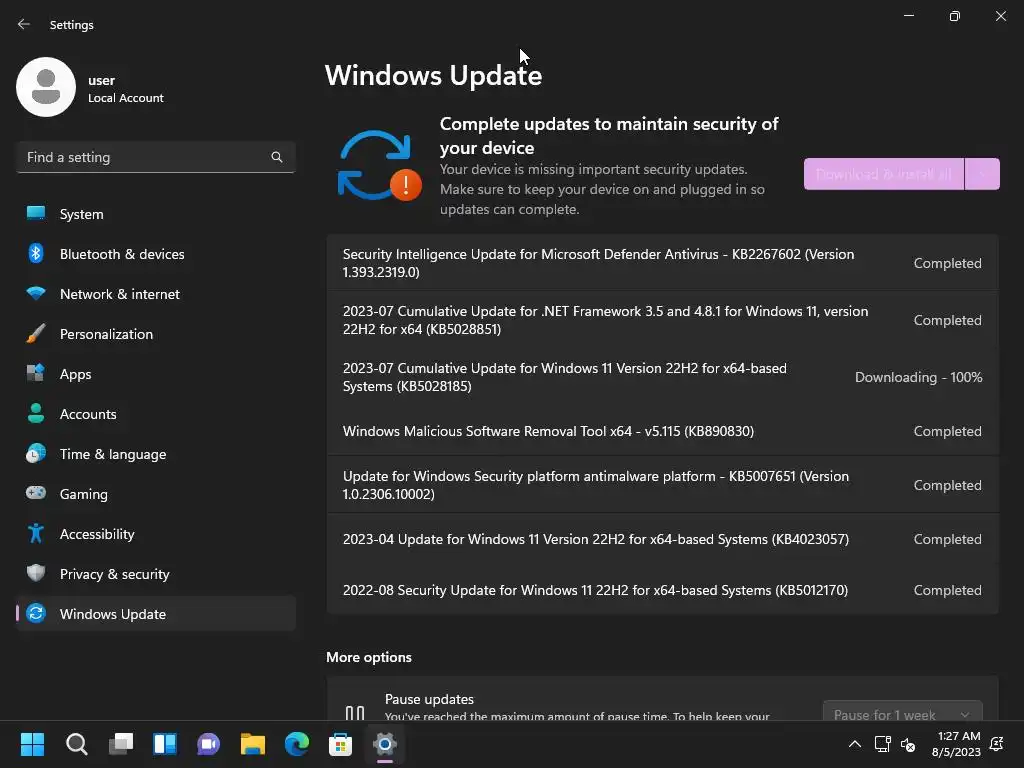1024x768 pixels.
Task: Open the clock showing 1:27 AM
Action: click(x=956, y=744)
